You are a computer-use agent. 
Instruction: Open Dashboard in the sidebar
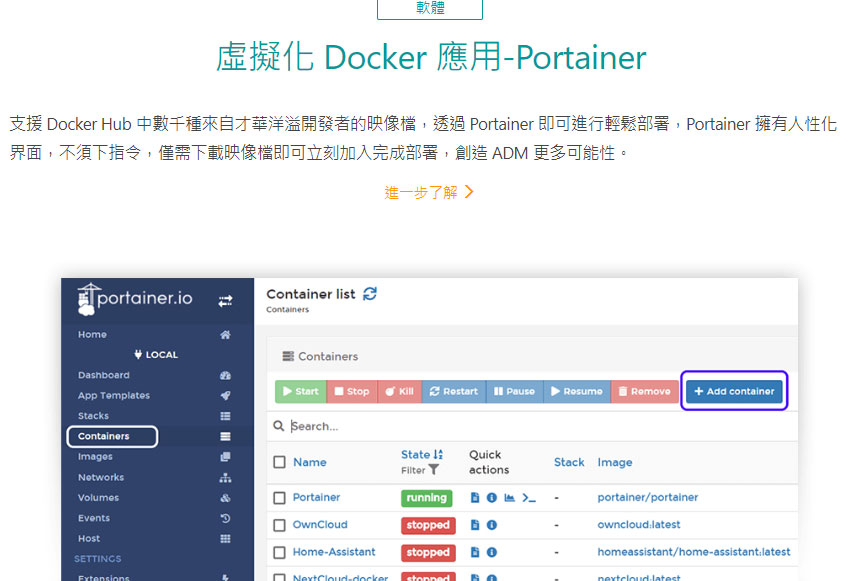(104, 375)
